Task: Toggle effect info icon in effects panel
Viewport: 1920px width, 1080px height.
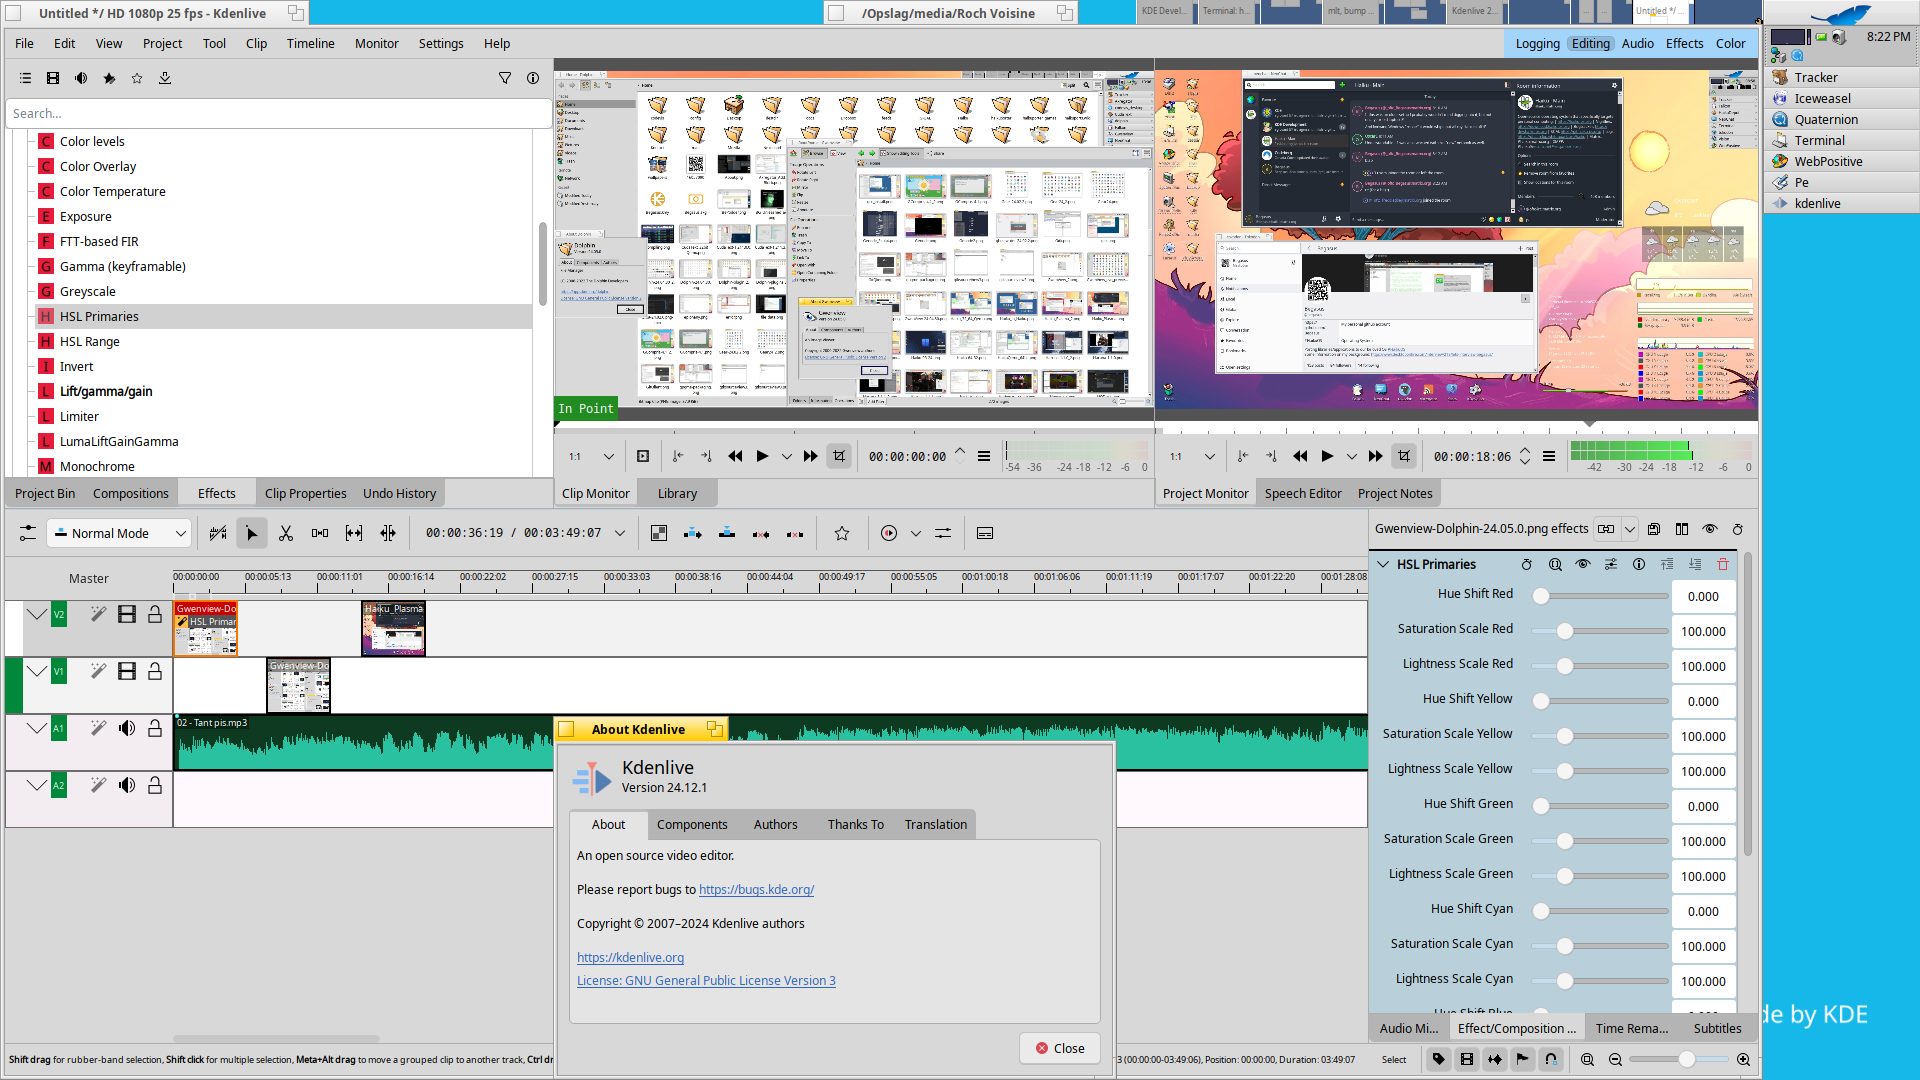Action: click(533, 78)
